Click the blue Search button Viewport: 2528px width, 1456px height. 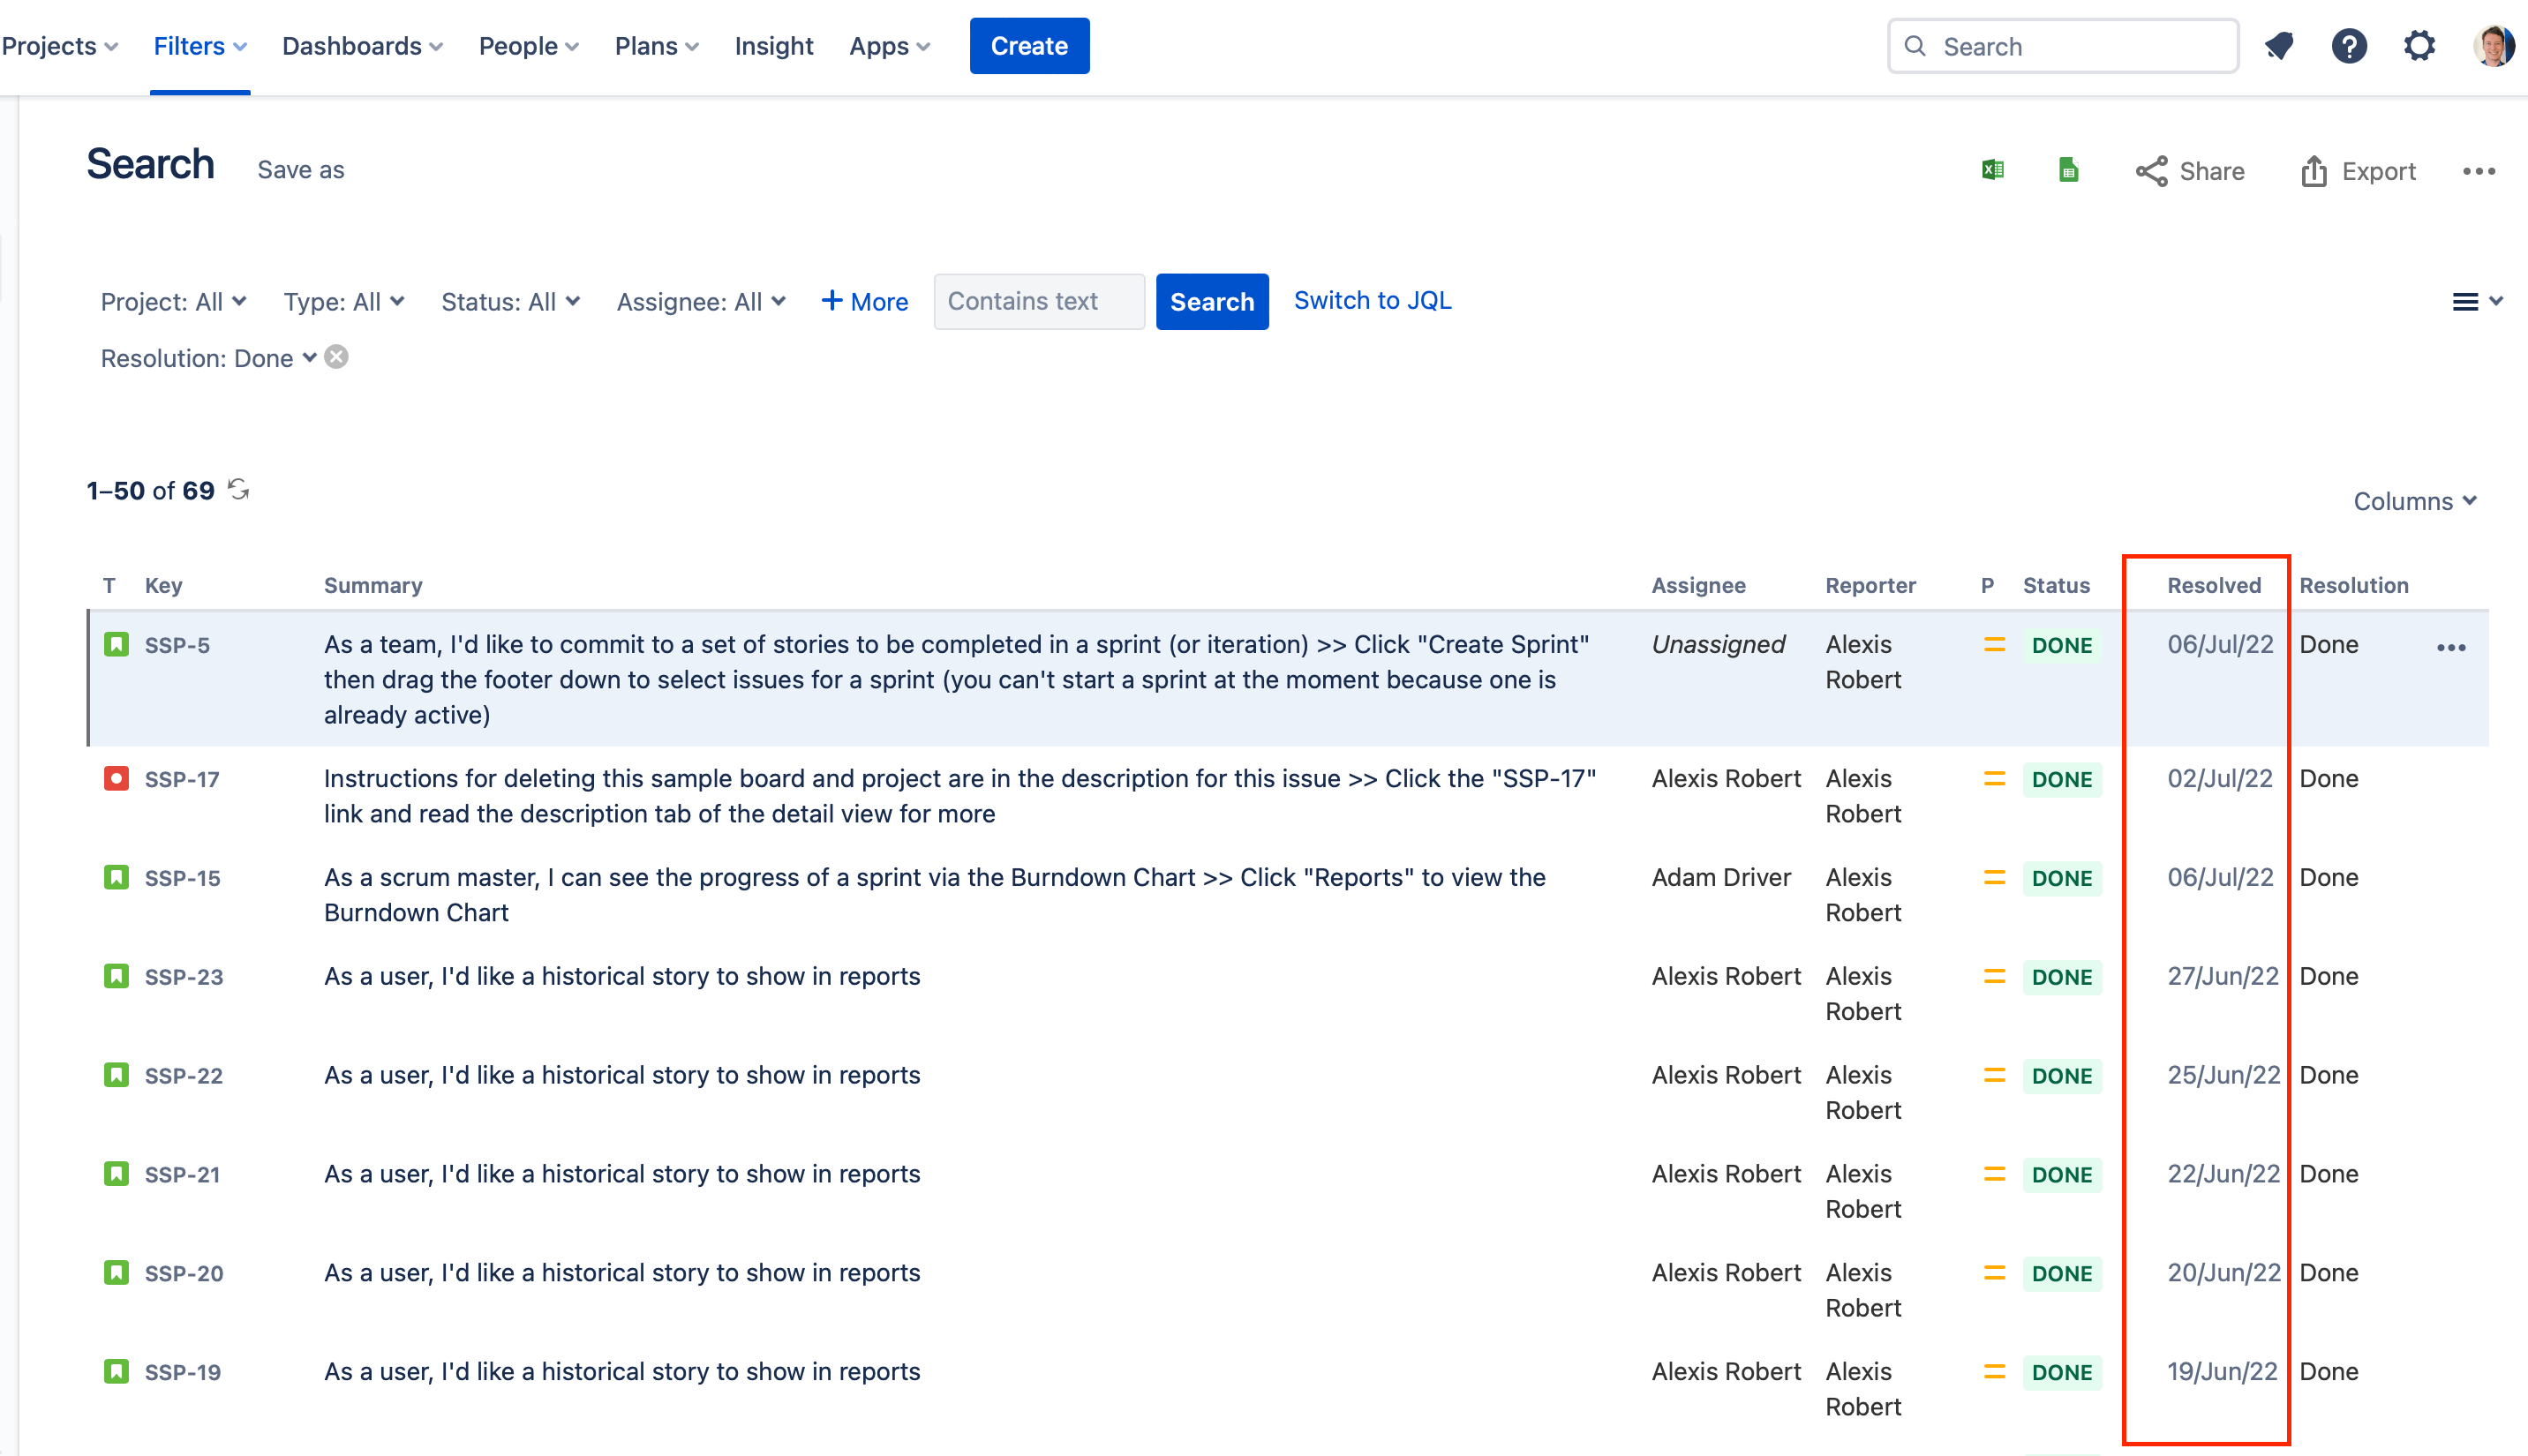point(1212,301)
